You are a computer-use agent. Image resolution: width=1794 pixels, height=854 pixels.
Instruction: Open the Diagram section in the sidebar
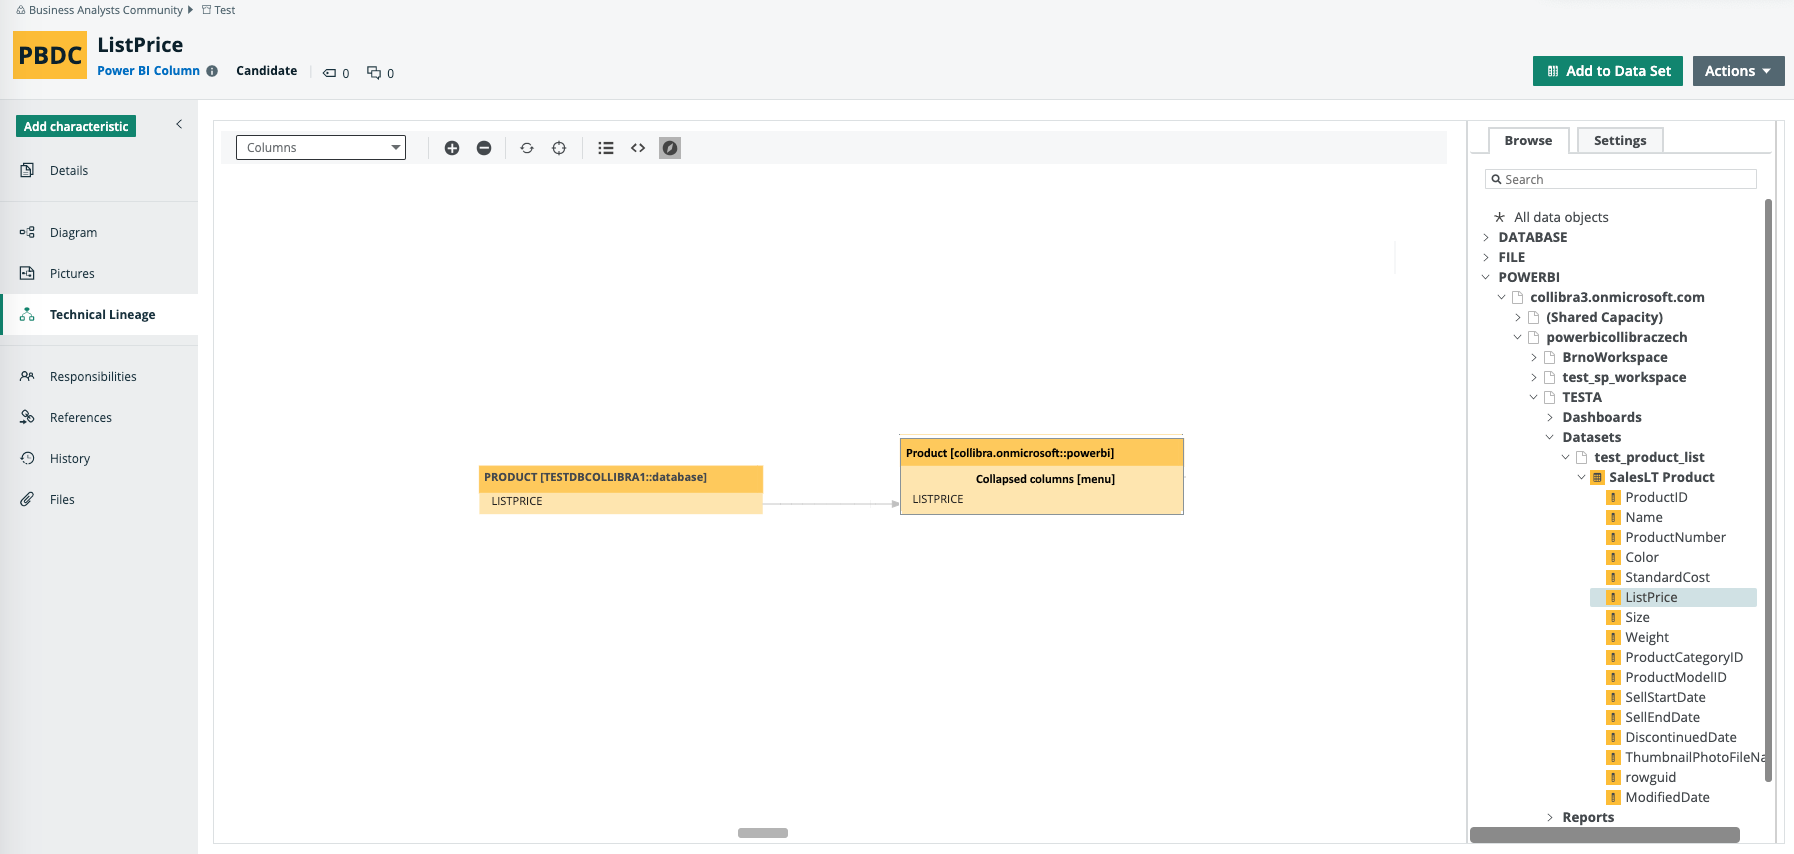73,232
